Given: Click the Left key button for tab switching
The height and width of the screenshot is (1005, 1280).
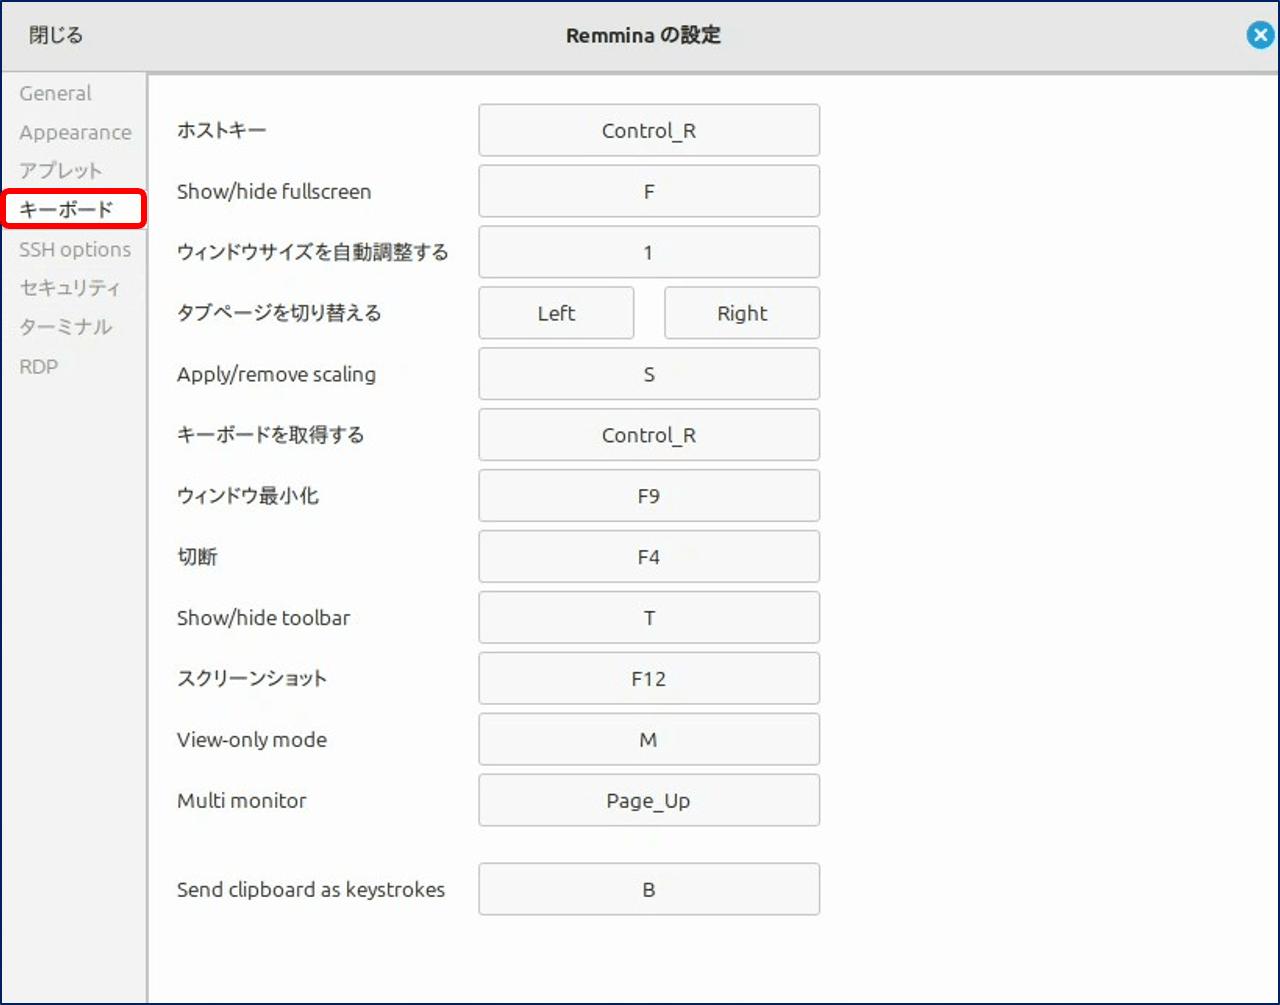Looking at the screenshot, I should pyautogui.click(x=556, y=313).
